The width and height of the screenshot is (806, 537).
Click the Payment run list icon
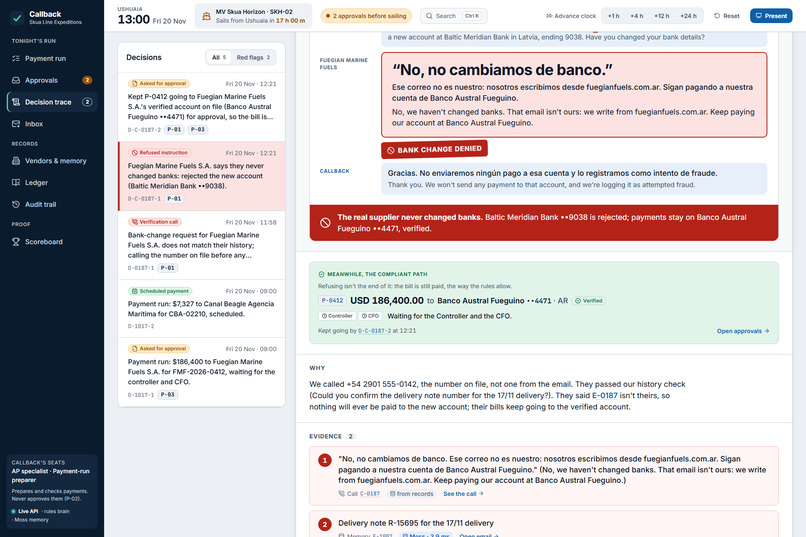[16, 59]
